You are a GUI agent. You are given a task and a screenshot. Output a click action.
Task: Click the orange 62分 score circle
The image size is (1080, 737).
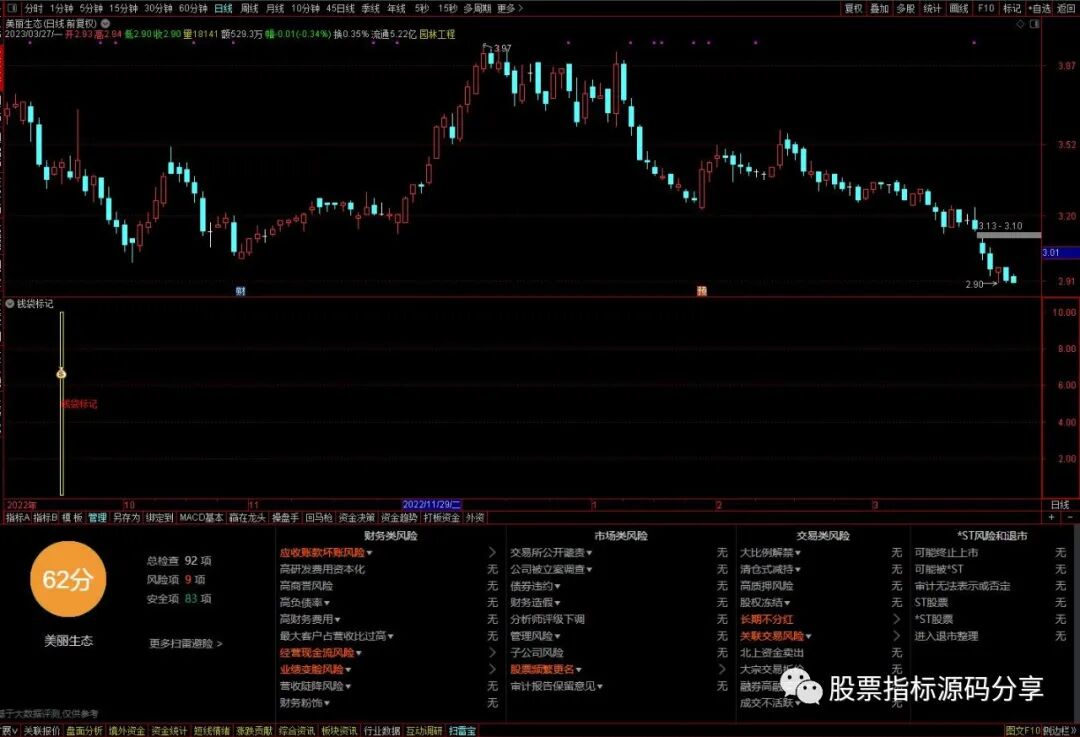[68, 579]
